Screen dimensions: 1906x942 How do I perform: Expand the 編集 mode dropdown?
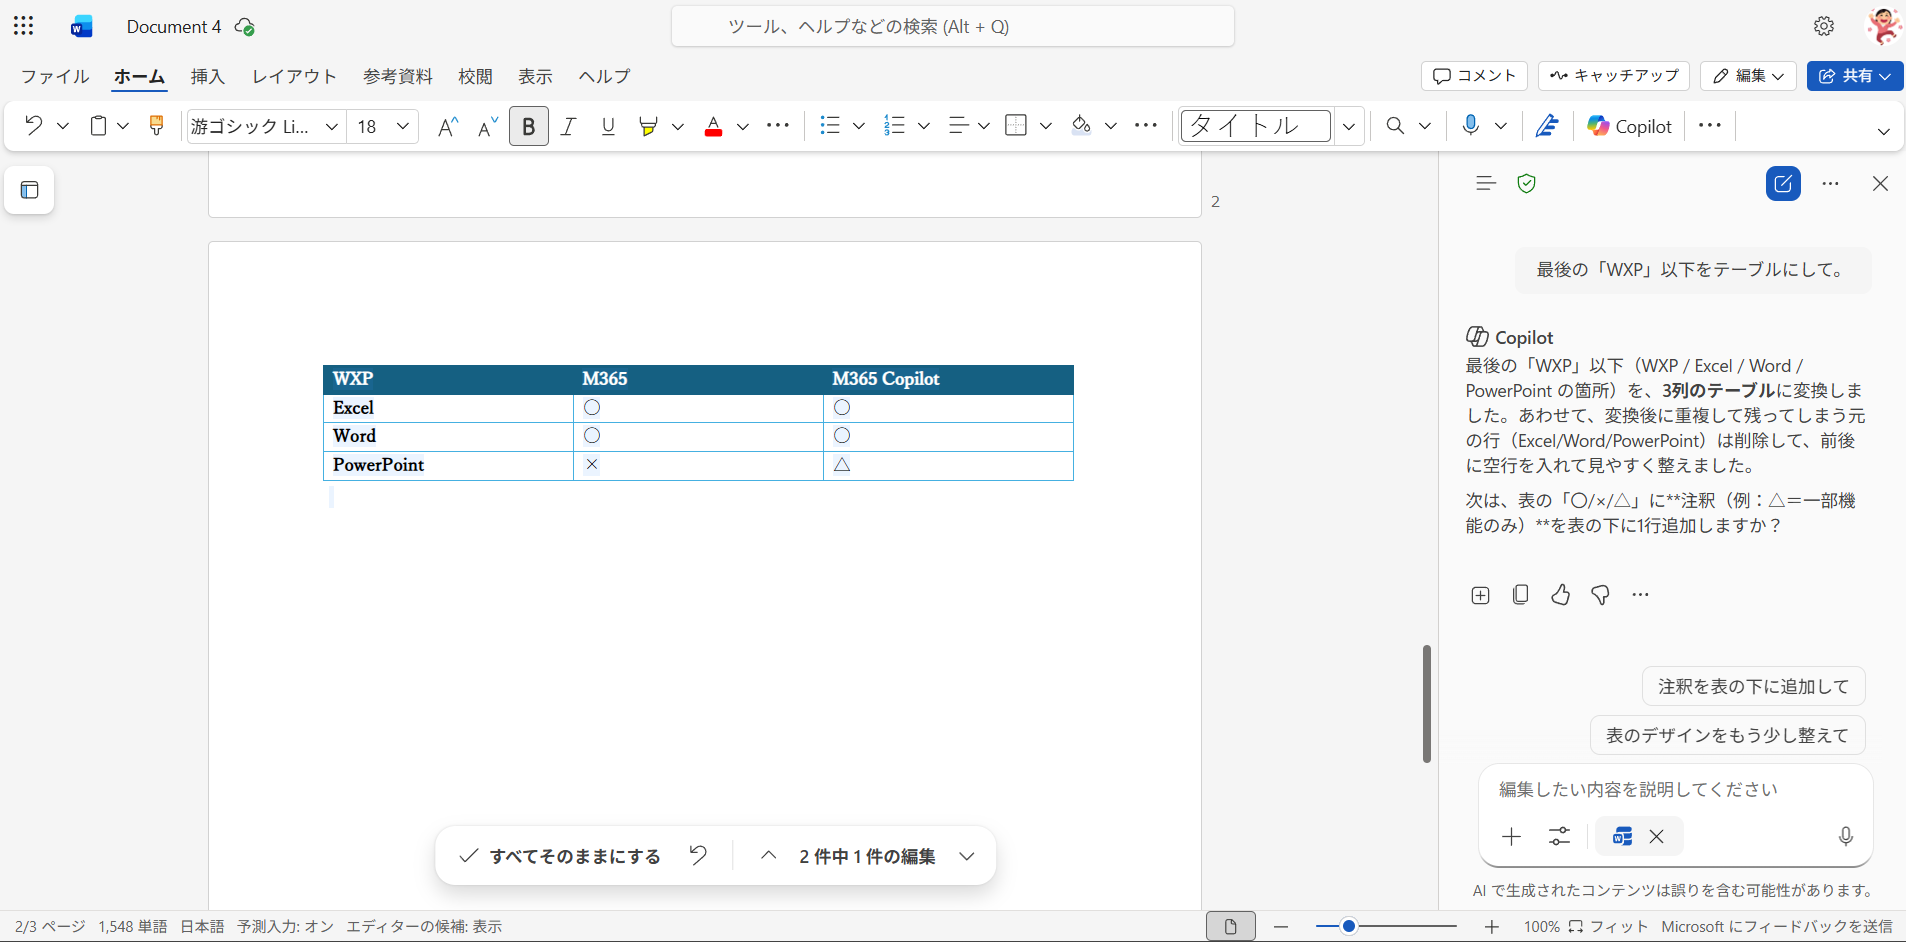click(1748, 76)
